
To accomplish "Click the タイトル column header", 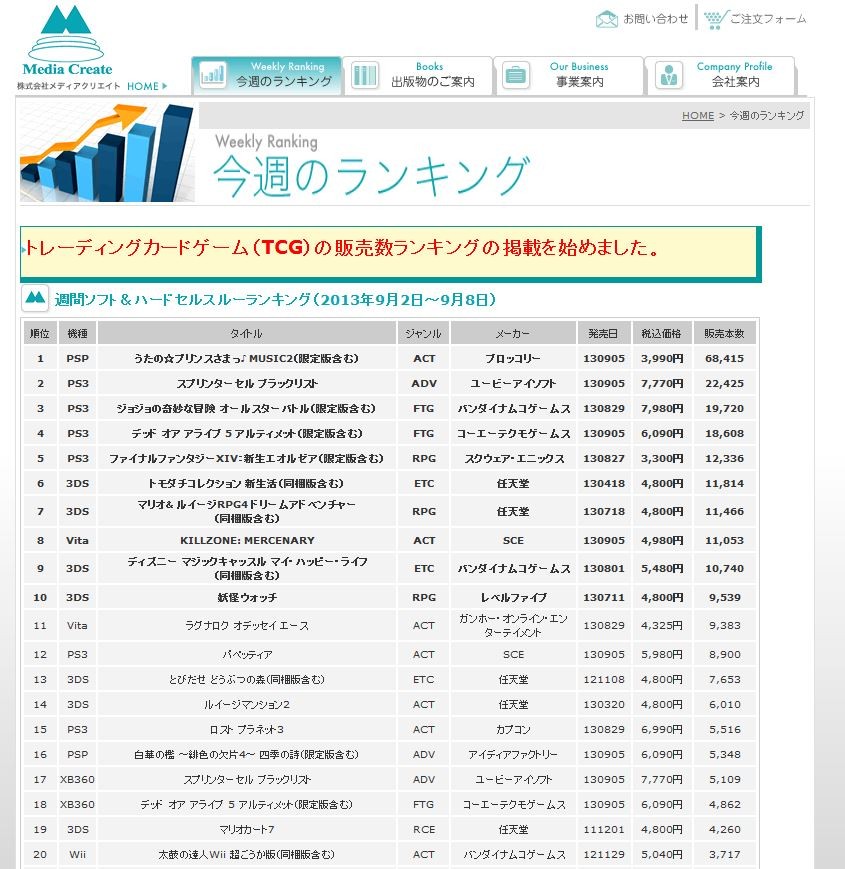I will (x=247, y=333).
